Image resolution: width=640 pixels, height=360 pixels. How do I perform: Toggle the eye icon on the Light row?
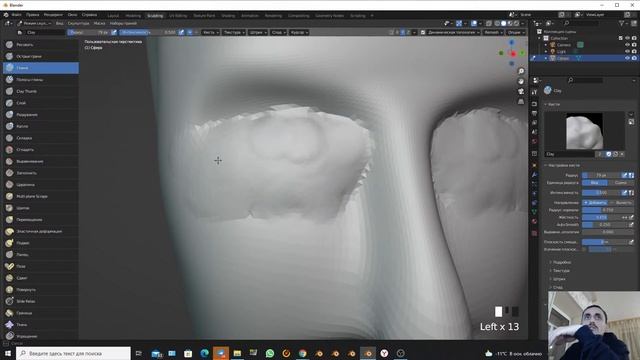click(x=627, y=51)
